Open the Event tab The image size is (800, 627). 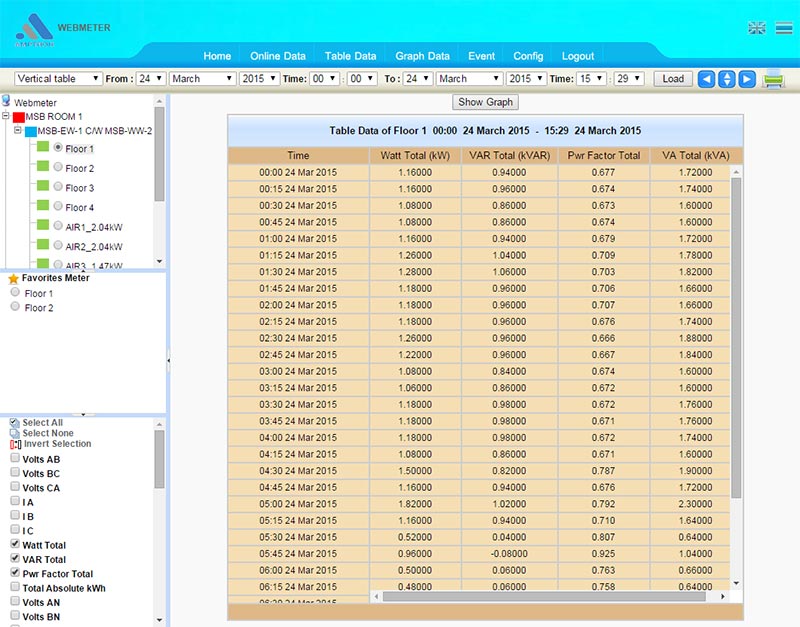pyautogui.click(x=481, y=56)
